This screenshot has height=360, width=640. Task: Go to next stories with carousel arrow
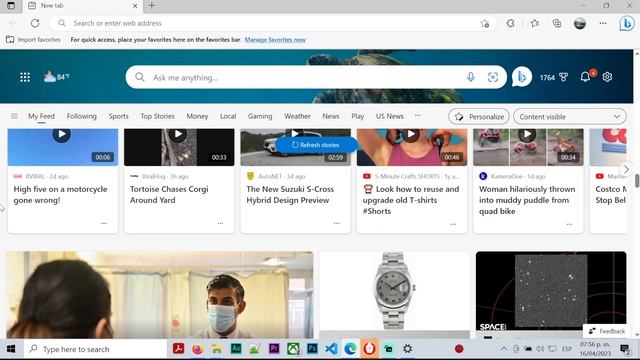point(626,169)
